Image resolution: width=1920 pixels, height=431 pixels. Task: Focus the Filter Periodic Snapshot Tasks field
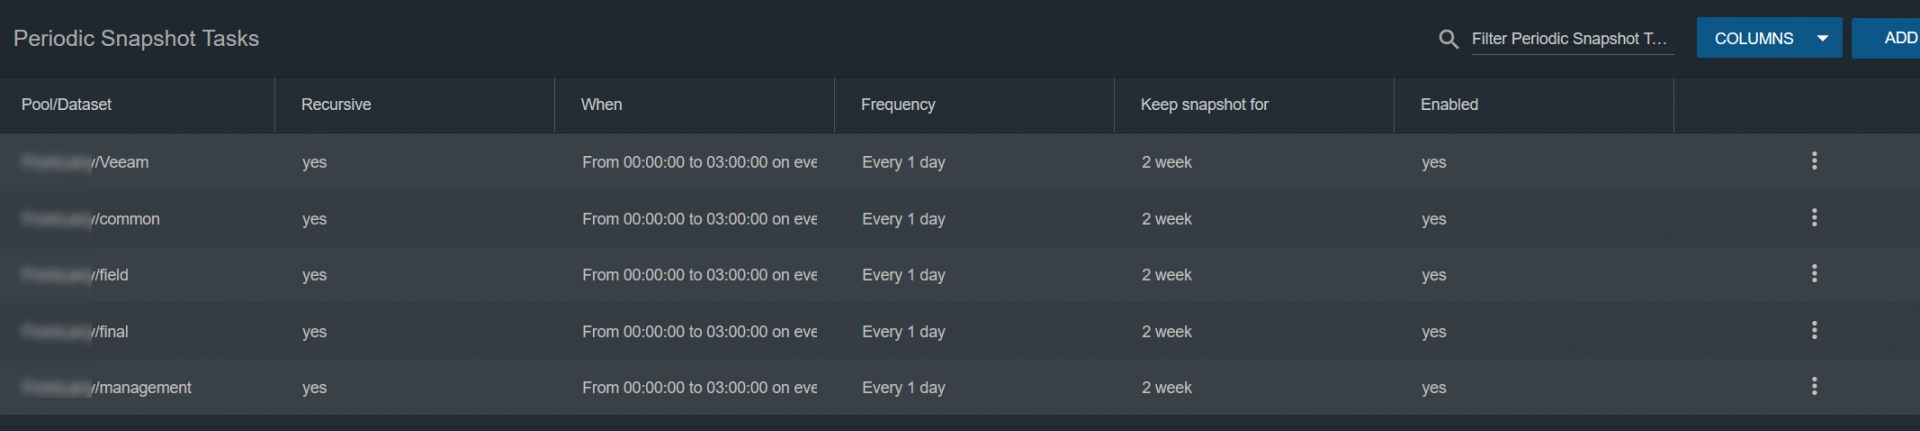pos(1572,39)
